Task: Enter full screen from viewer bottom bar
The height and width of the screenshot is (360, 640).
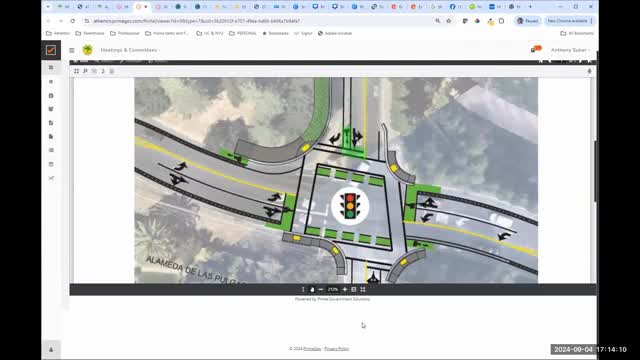Action: pos(363,289)
